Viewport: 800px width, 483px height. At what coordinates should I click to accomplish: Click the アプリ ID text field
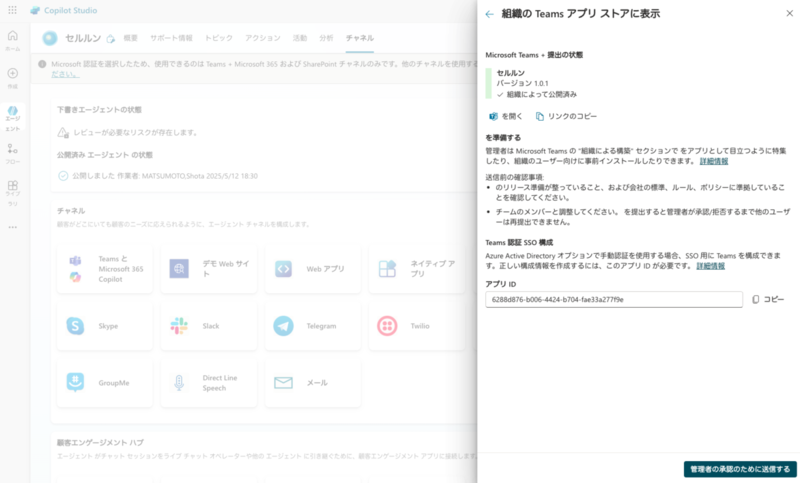614,299
